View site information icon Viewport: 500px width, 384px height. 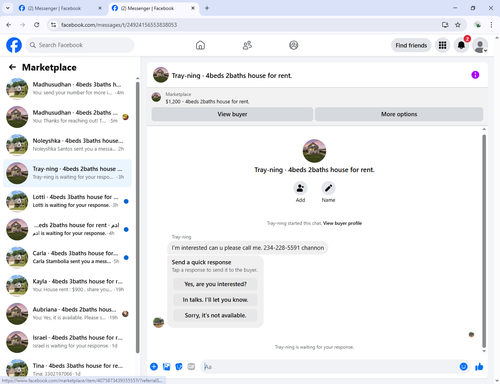(x=53, y=25)
